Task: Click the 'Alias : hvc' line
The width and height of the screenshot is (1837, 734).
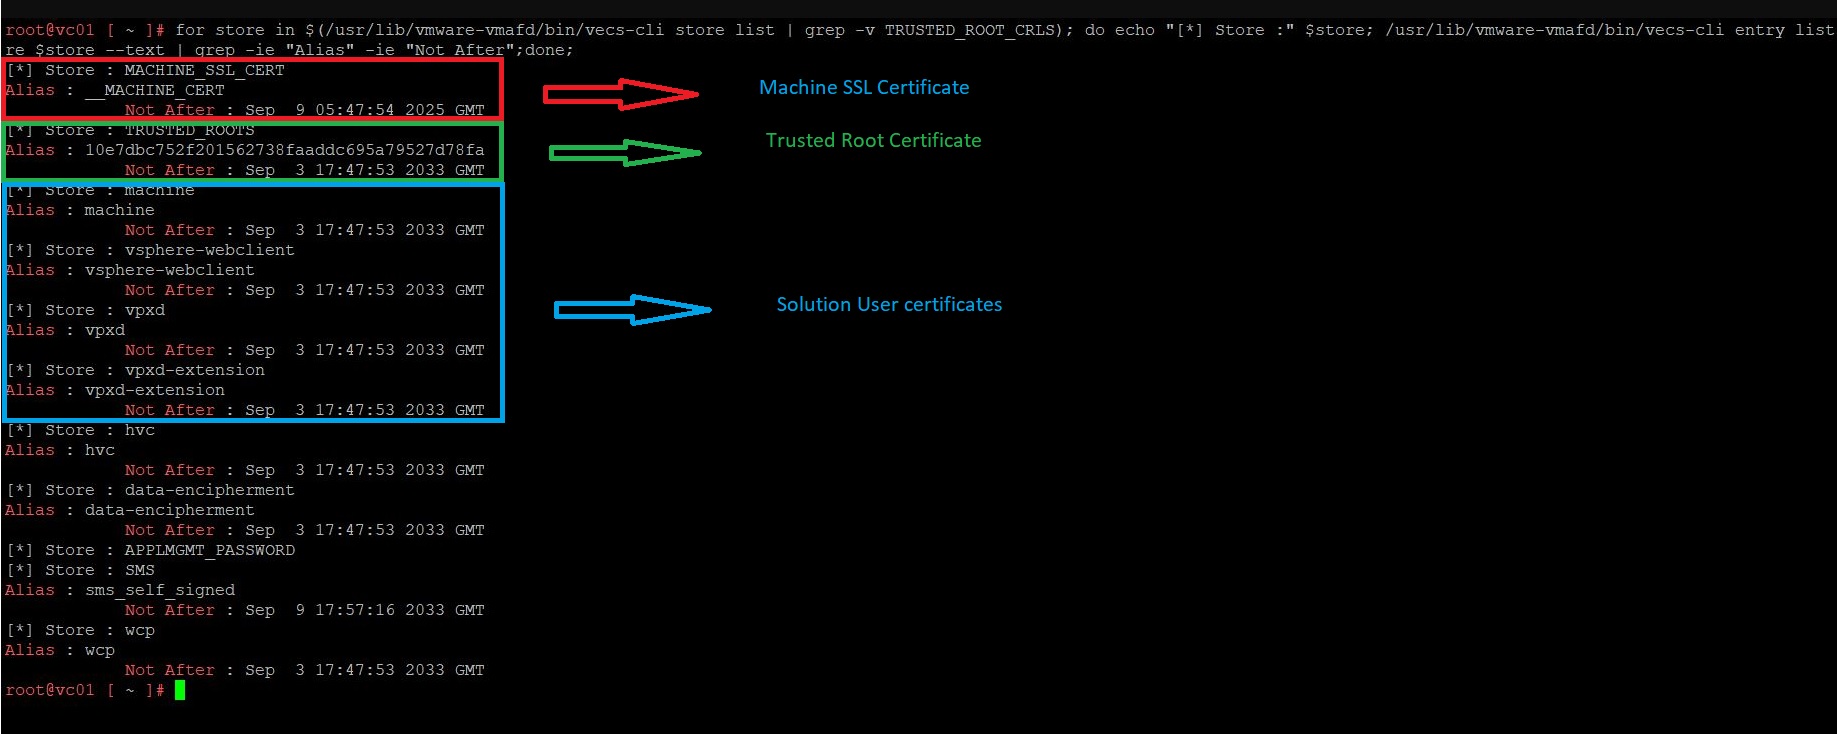Action: coord(60,450)
